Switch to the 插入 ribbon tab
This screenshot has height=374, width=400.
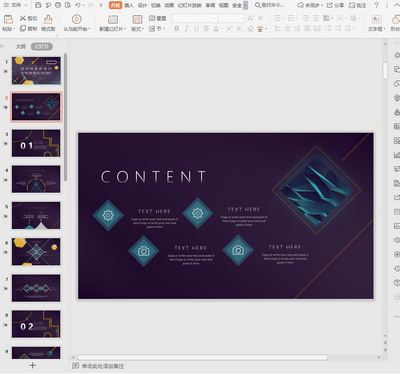pyautogui.click(x=129, y=5)
